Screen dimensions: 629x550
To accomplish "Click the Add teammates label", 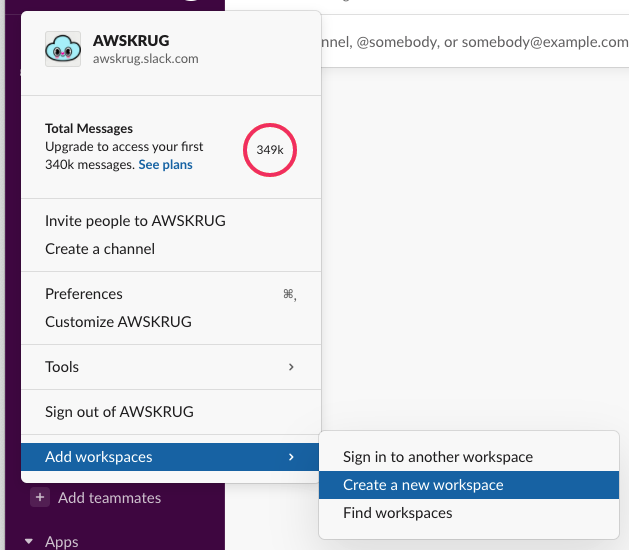I will 110,498.
